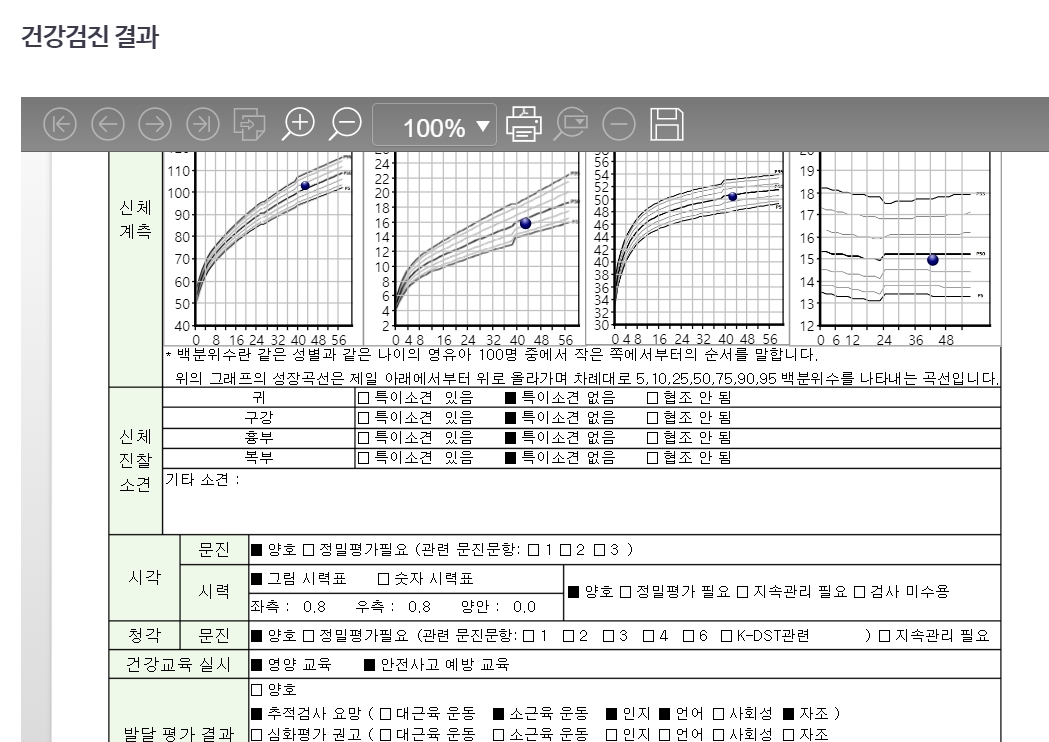Check K-DST관련 in 청각 row

726,636
